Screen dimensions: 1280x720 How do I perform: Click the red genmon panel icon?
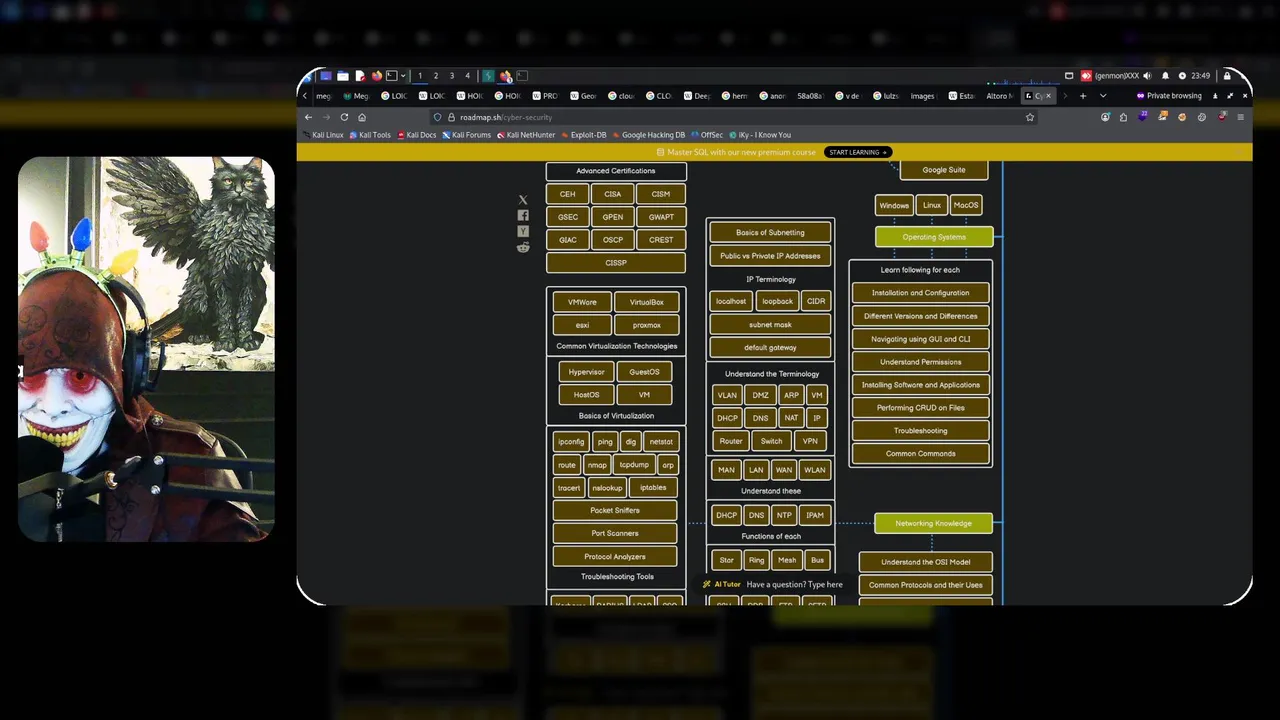(1086, 76)
